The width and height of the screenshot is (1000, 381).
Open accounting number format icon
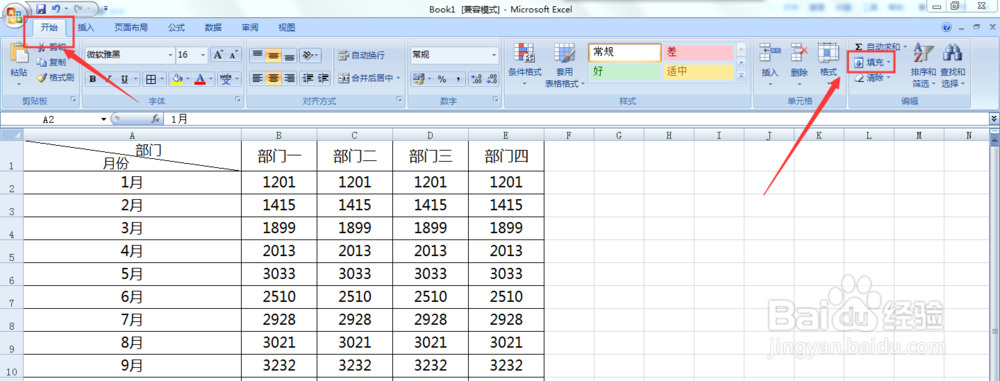pyautogui.click(x=418, y=78)
